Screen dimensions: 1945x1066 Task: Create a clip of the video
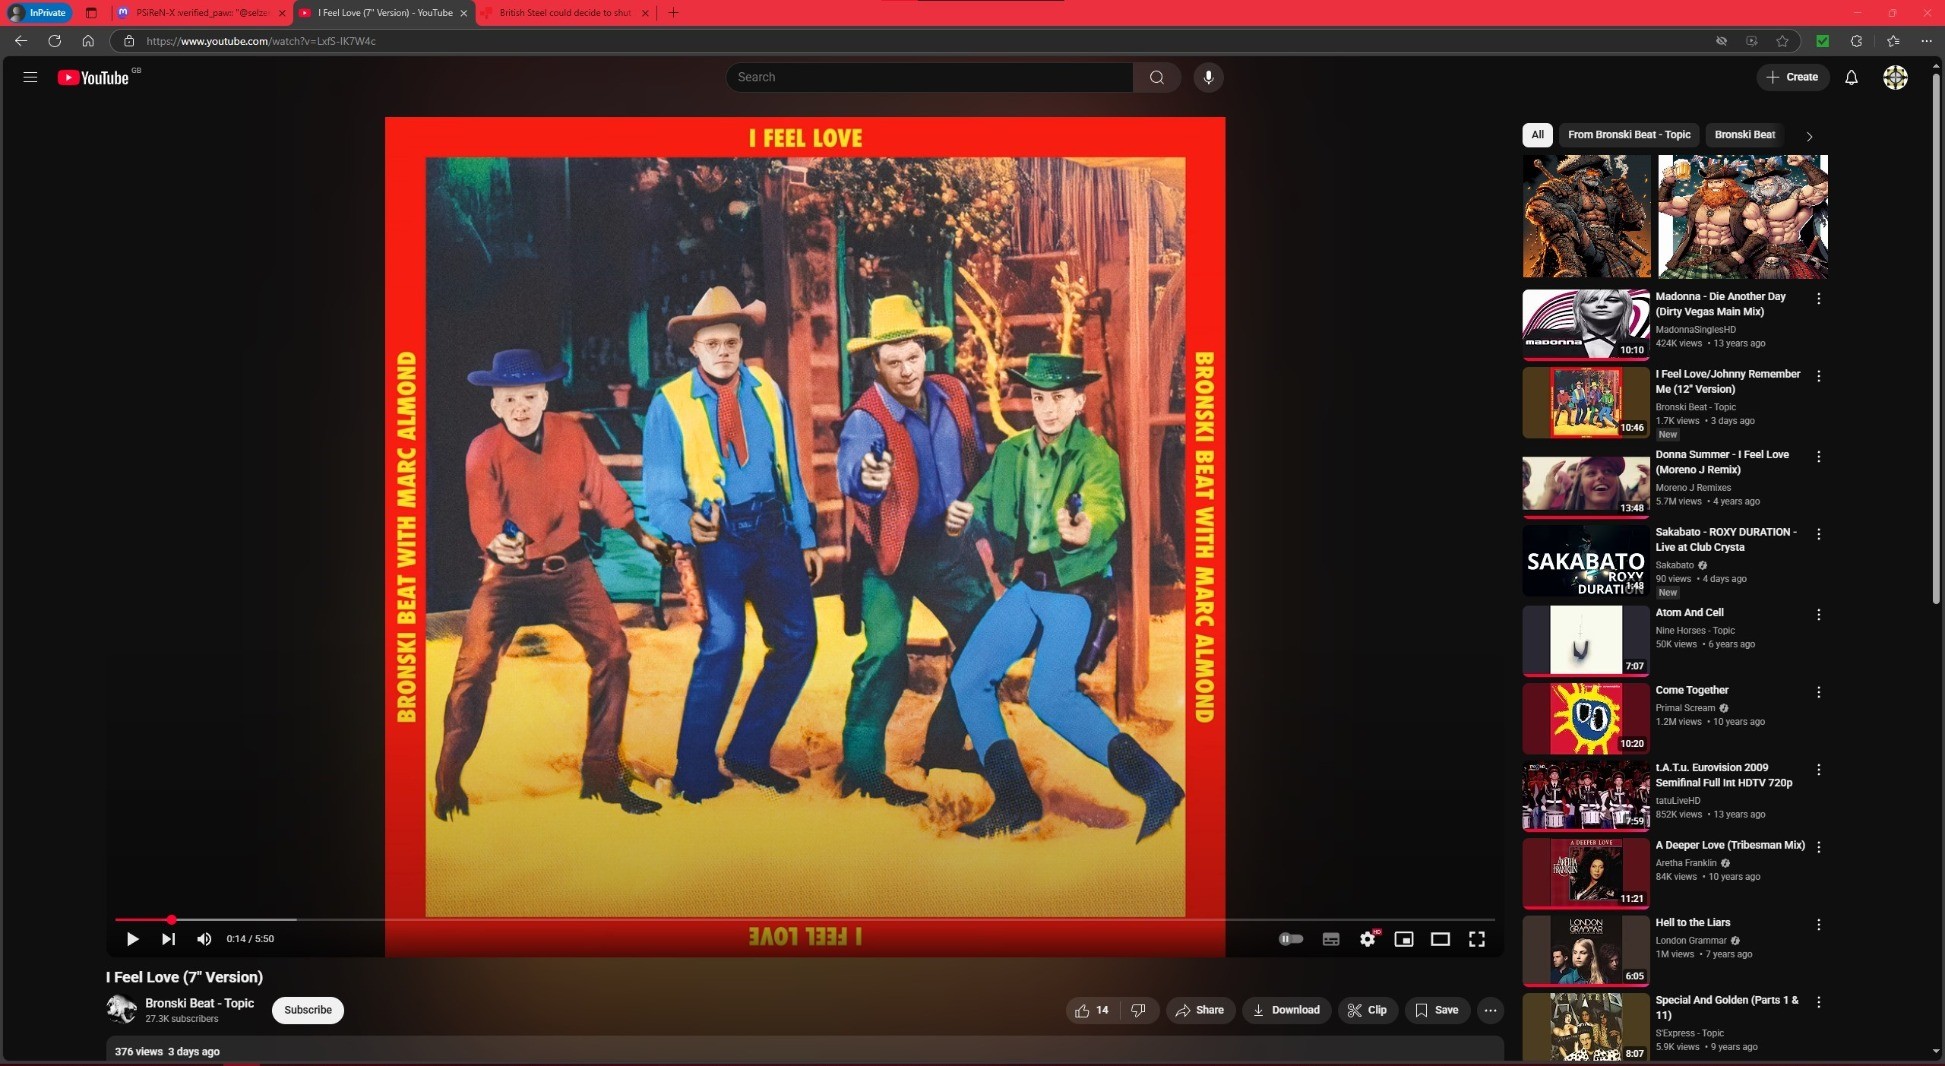(1367, 1010)
